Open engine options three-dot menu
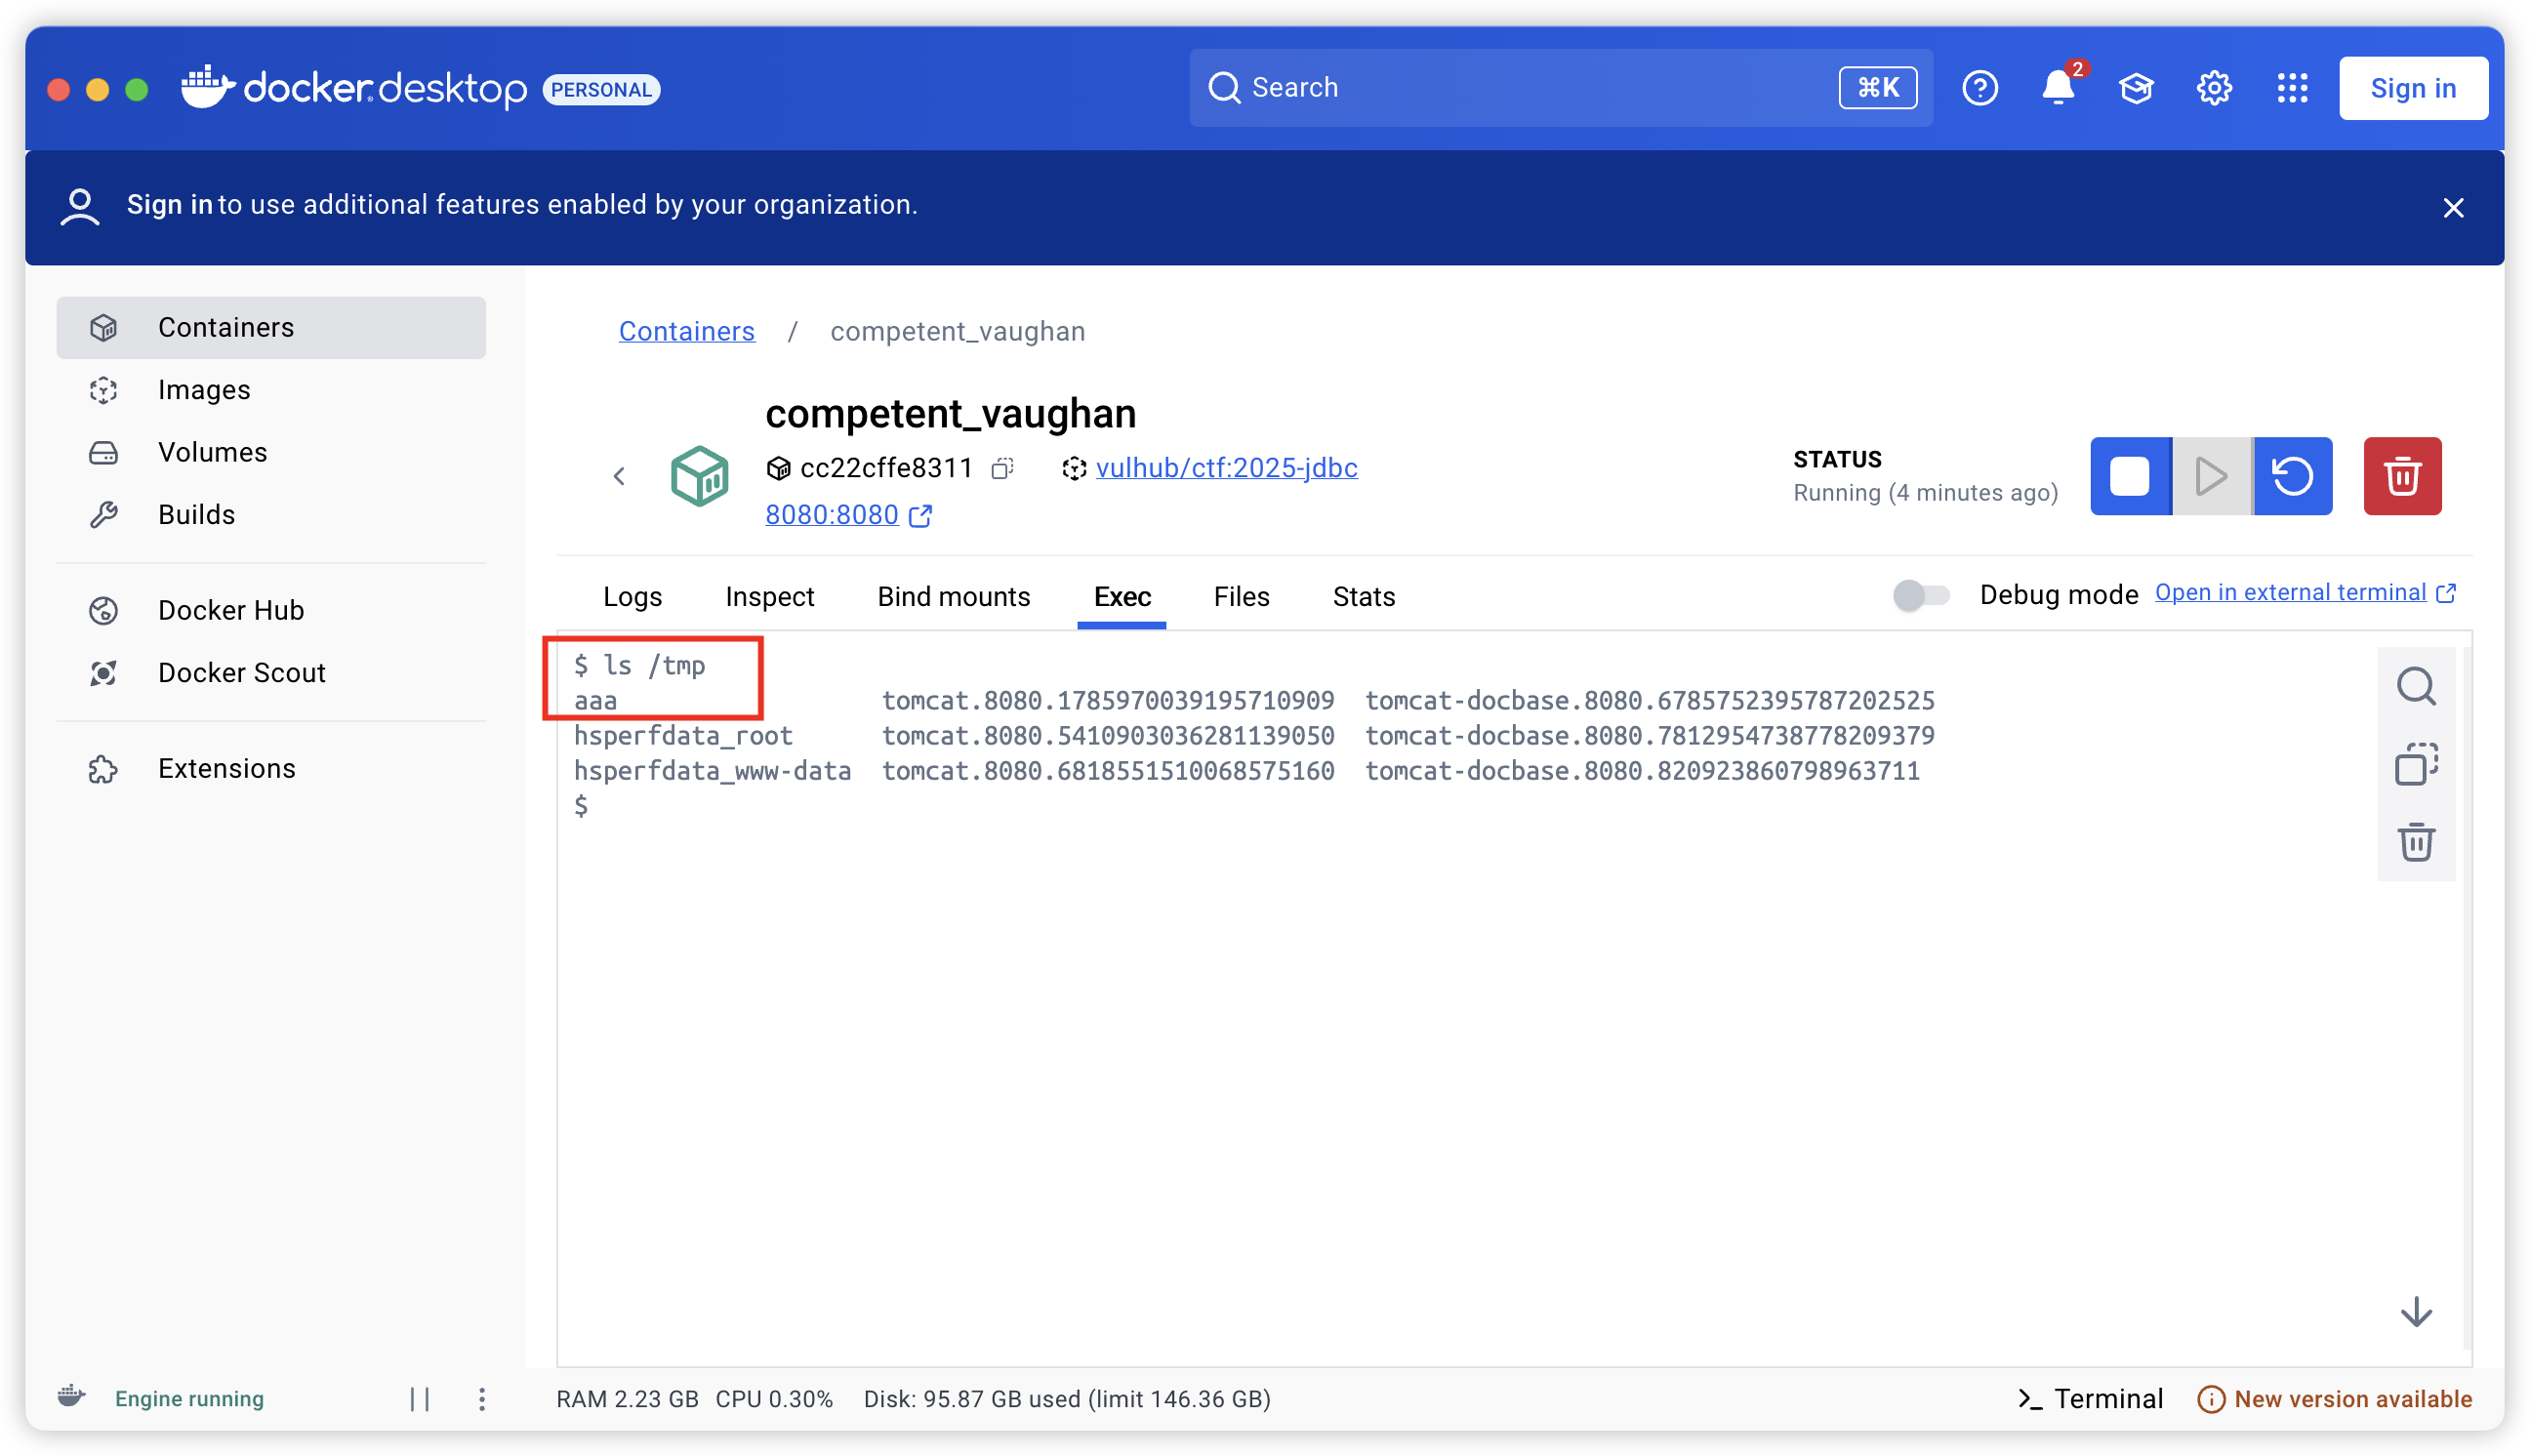Viewport: 2530px width, 1456px height. click(x=482, y=1399)
